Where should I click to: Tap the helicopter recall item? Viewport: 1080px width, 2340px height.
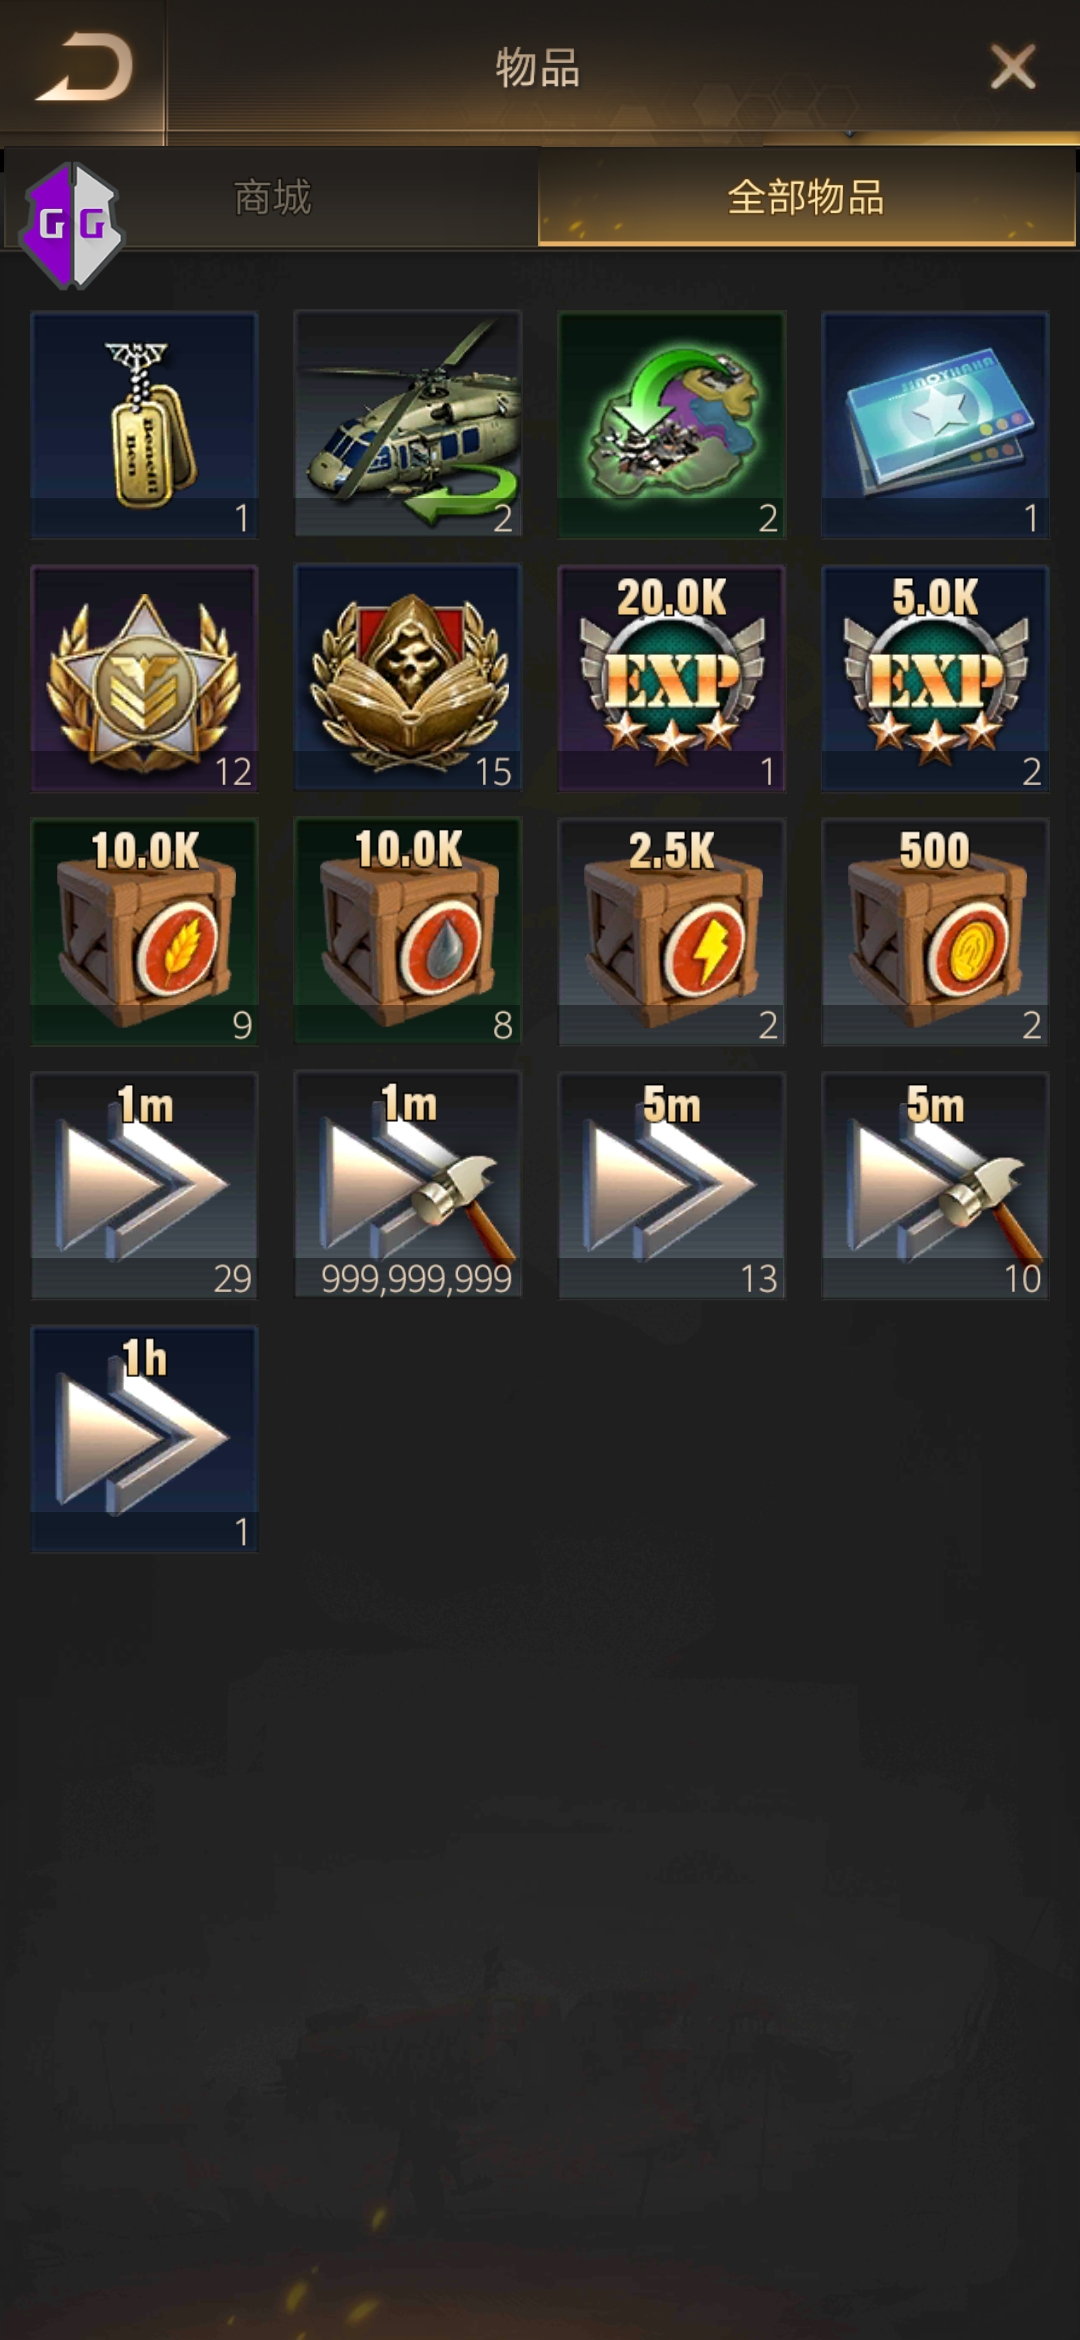point(408,425)
